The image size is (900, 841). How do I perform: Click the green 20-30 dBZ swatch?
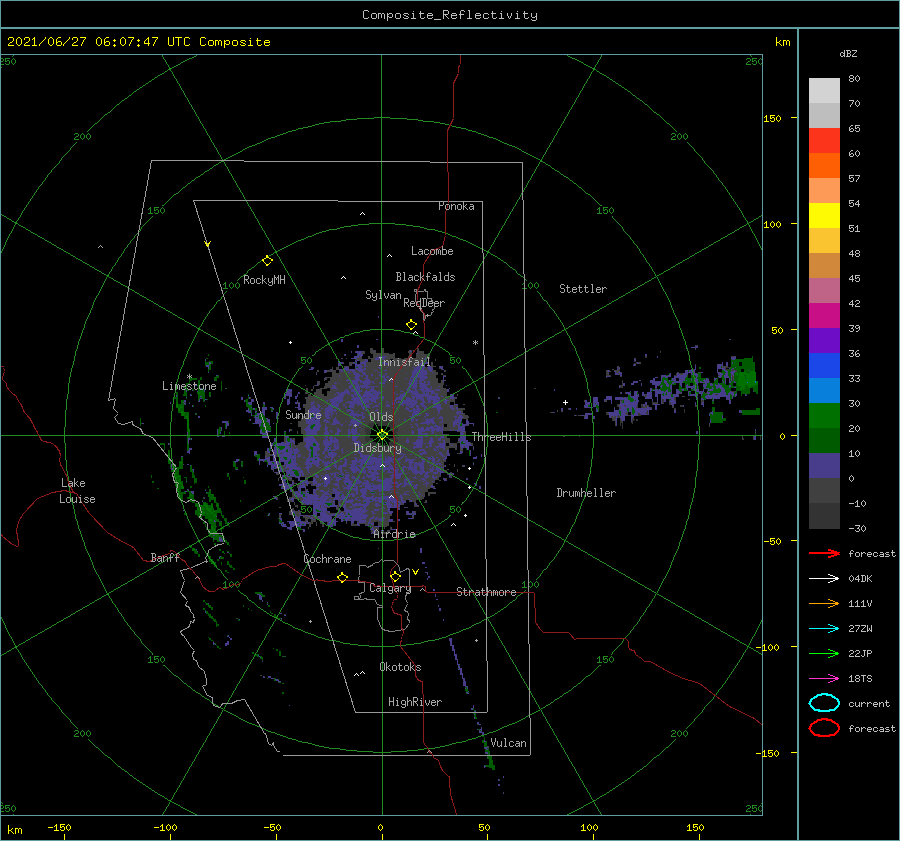pyautogui.click(x=824, y=416)
